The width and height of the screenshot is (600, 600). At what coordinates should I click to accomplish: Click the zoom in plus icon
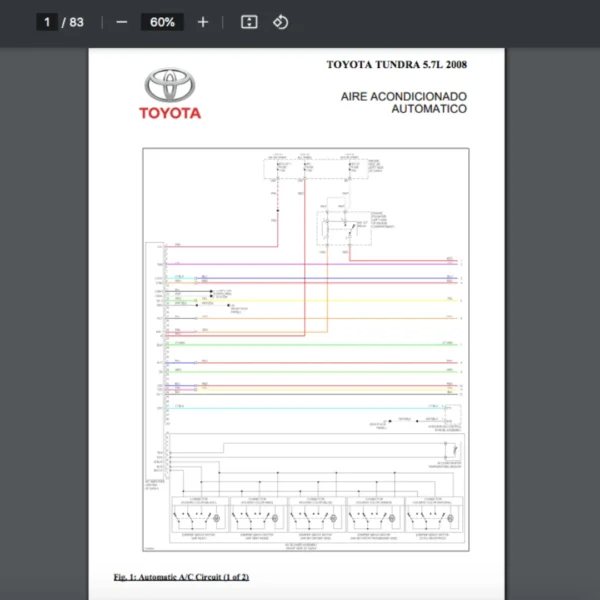[x=203, y=22]
